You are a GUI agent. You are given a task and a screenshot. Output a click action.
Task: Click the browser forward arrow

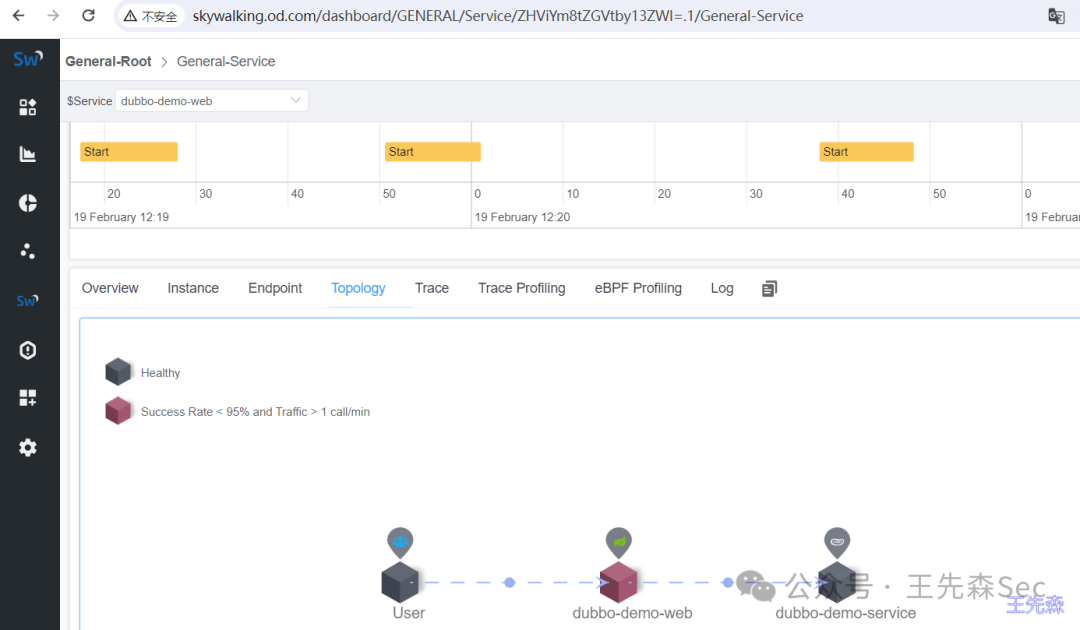pyautogui.click(x=53, y=15)
